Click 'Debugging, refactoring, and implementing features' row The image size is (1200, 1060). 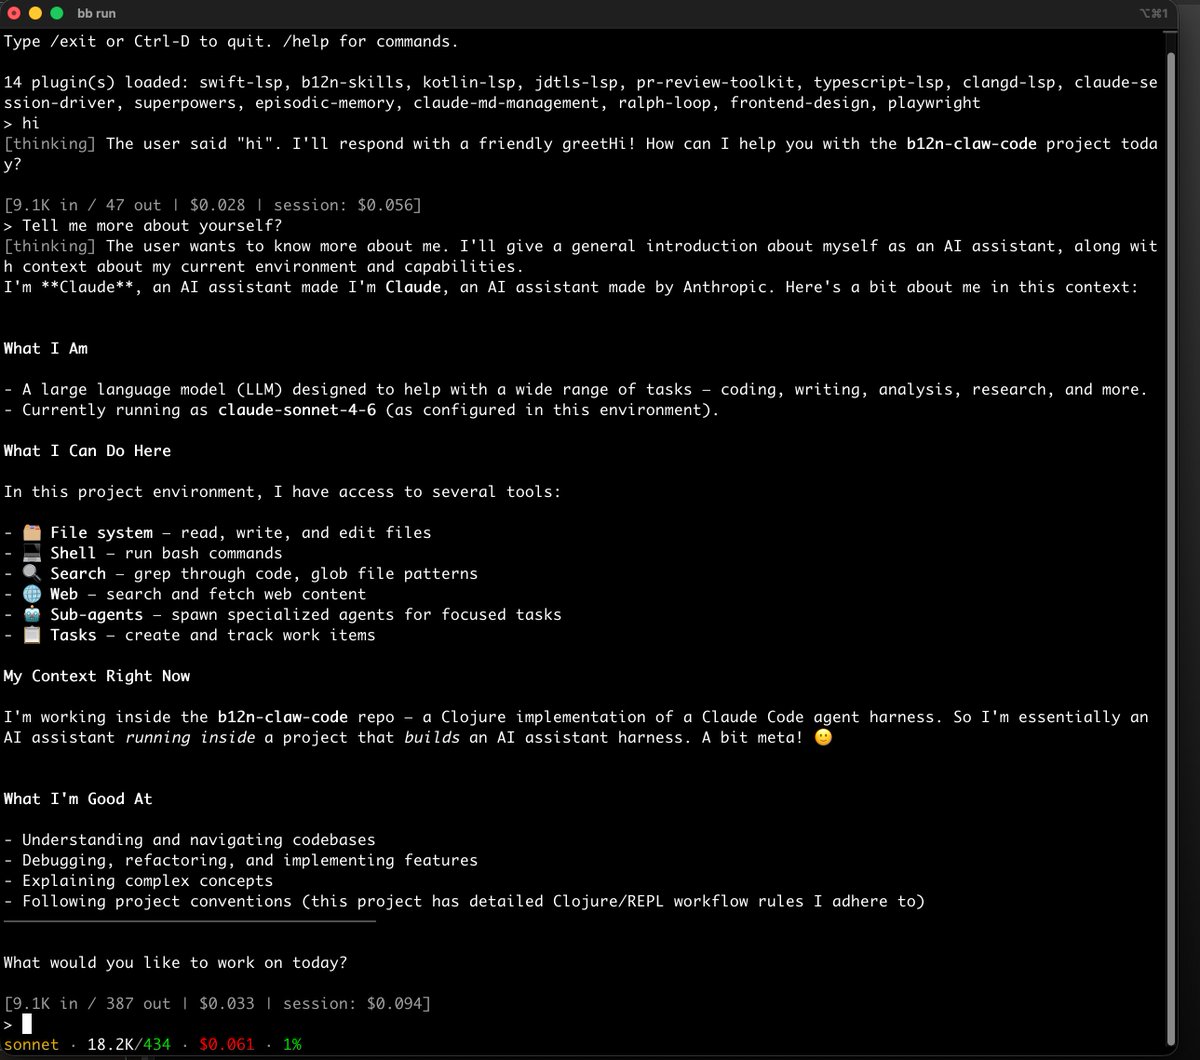pos(240,860)
